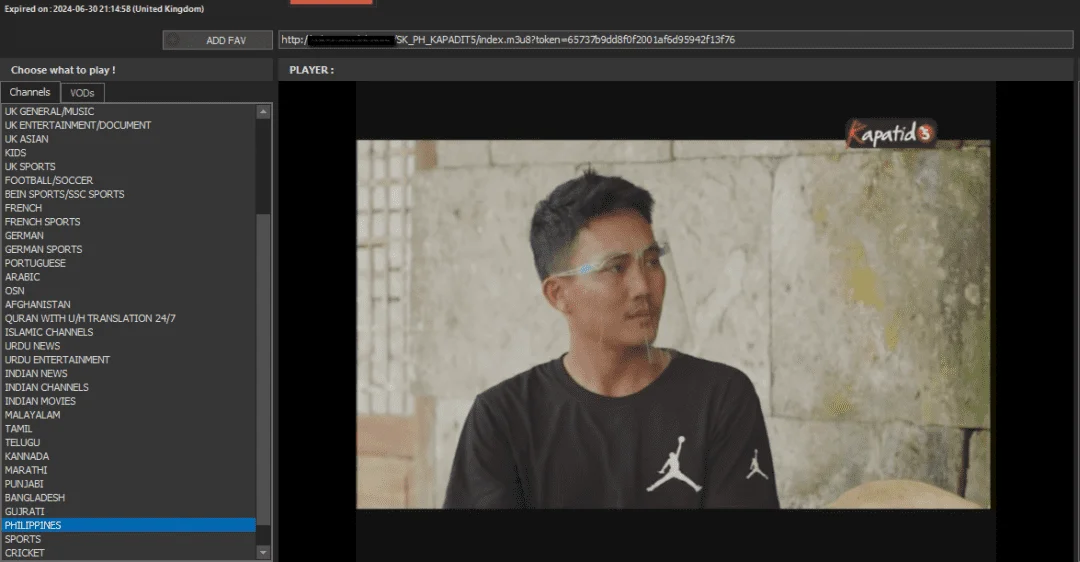Screen dimensions: 1080x562
Task: Select FOOTBALL/SOCCER in channel list
Action: (128, 180)
